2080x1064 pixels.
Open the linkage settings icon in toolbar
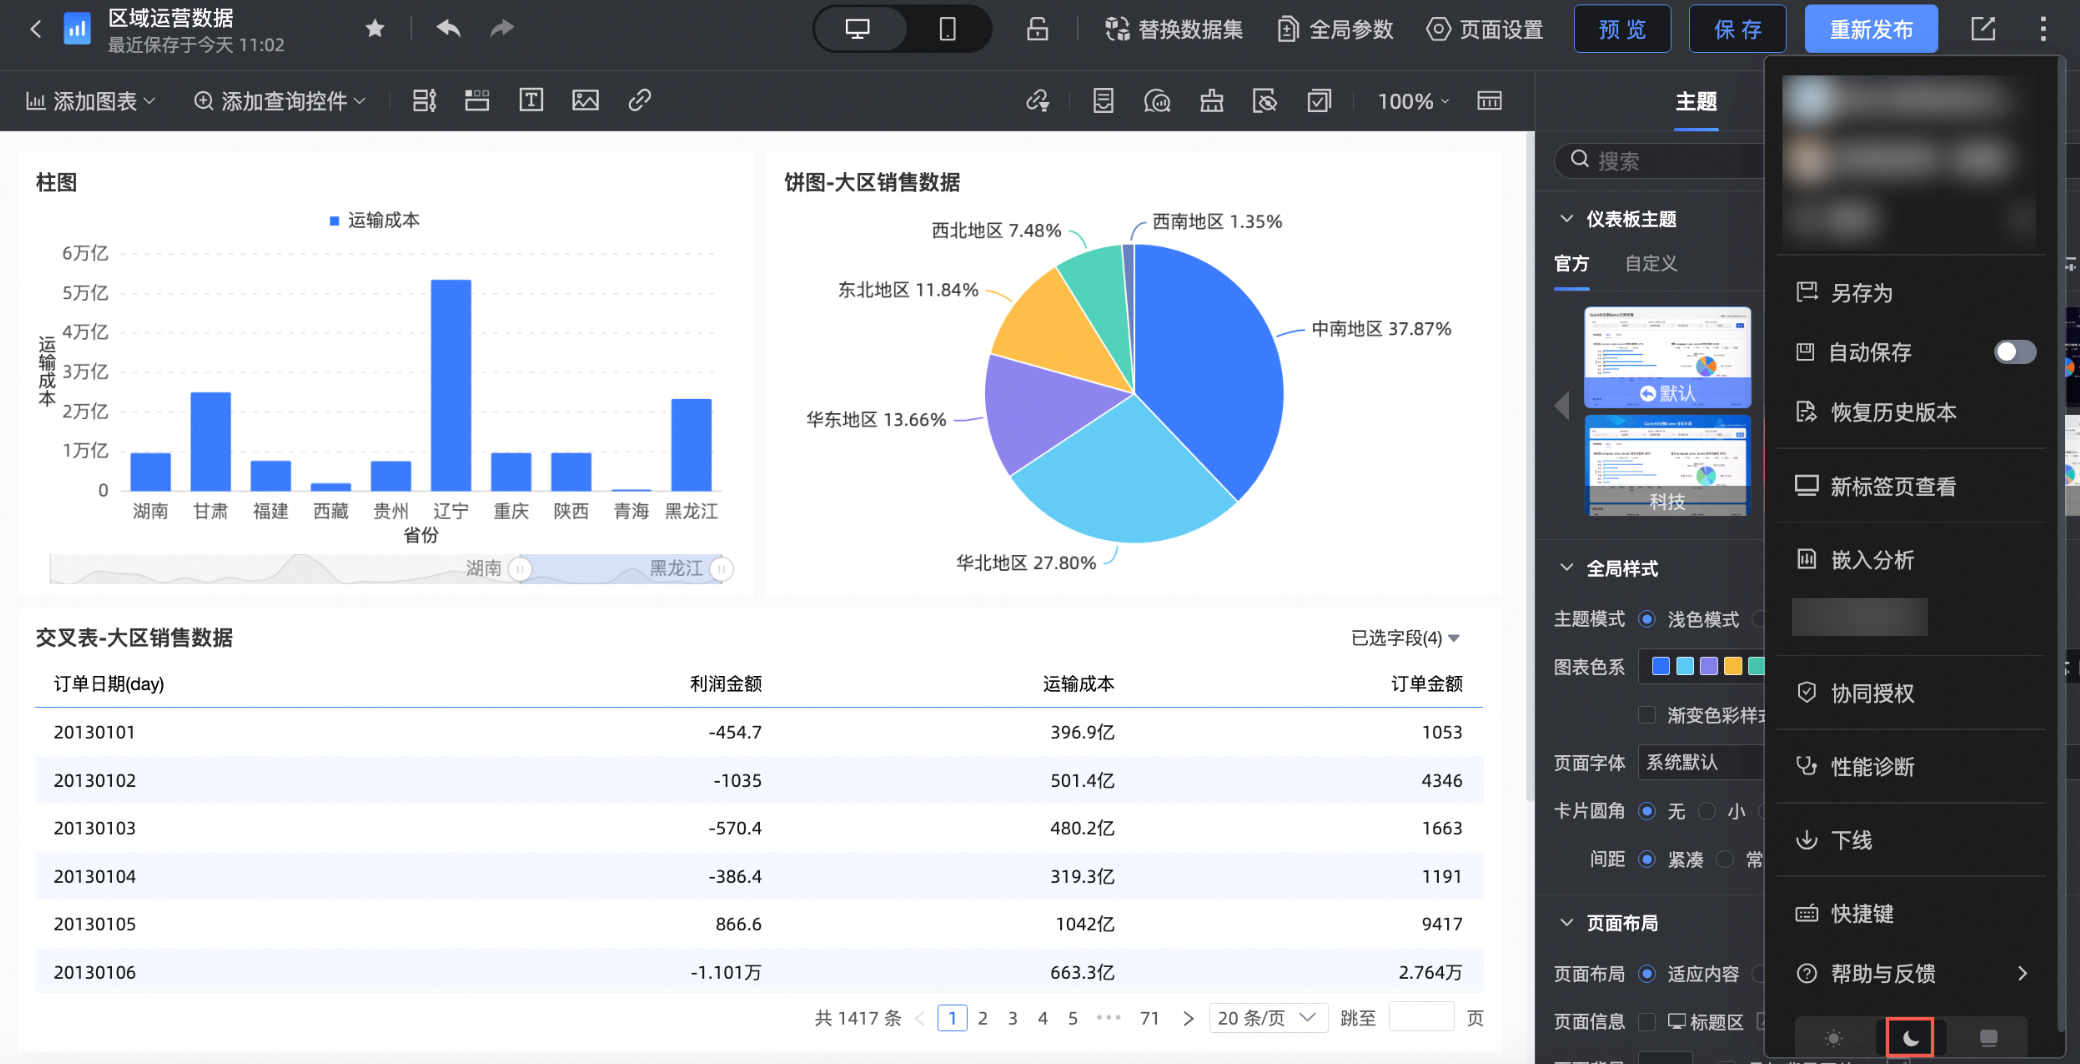[1038, 101]
